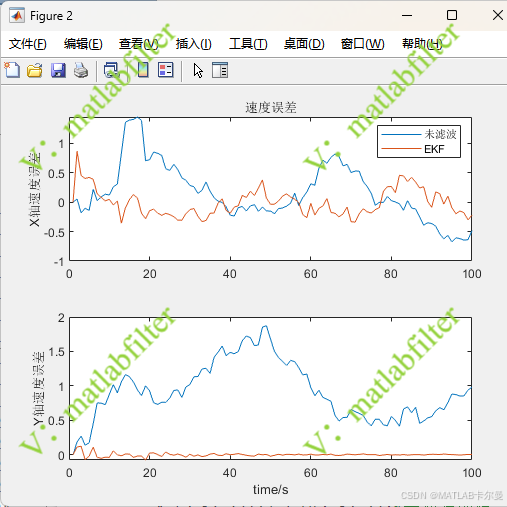Open the 帮助(H) menu
Screen dimensions: 507x507
pyautogui.click(x=422, y=44)
